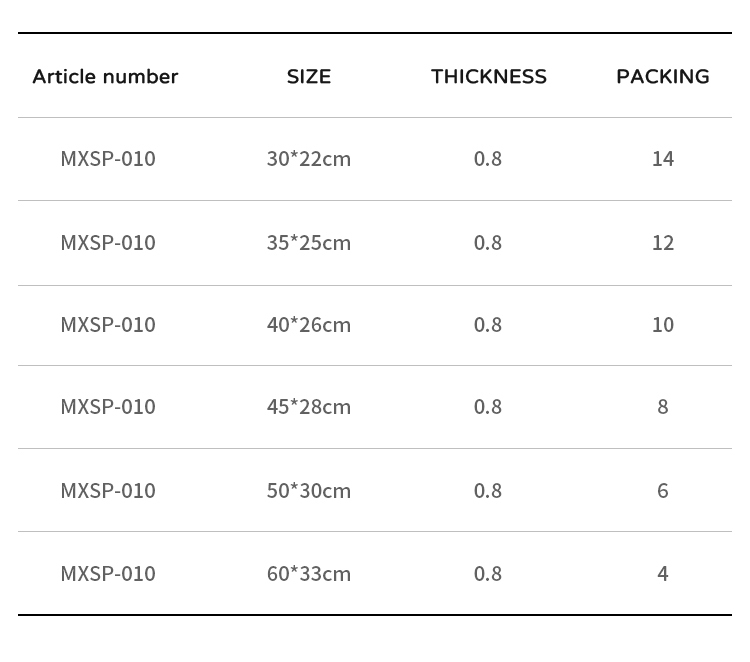Click the SIZE column header
The height and width of the screenshot is (662, 750).
308,77
